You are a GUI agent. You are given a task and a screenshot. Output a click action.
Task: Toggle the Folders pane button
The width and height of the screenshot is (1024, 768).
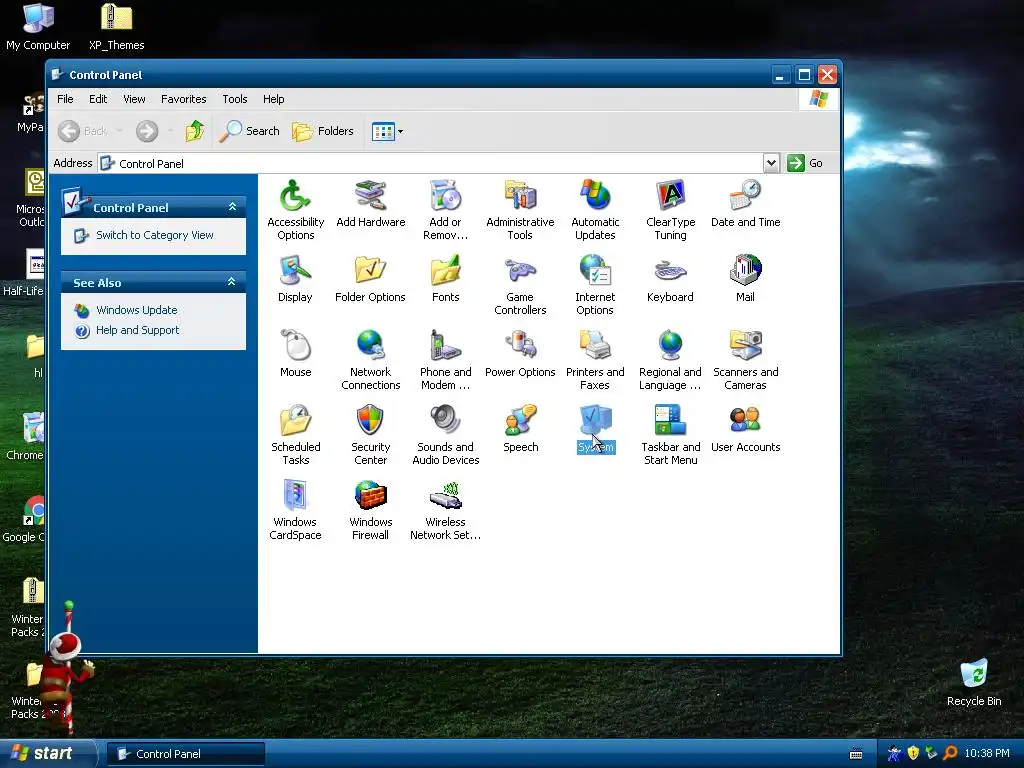click(x=323, y=131)
